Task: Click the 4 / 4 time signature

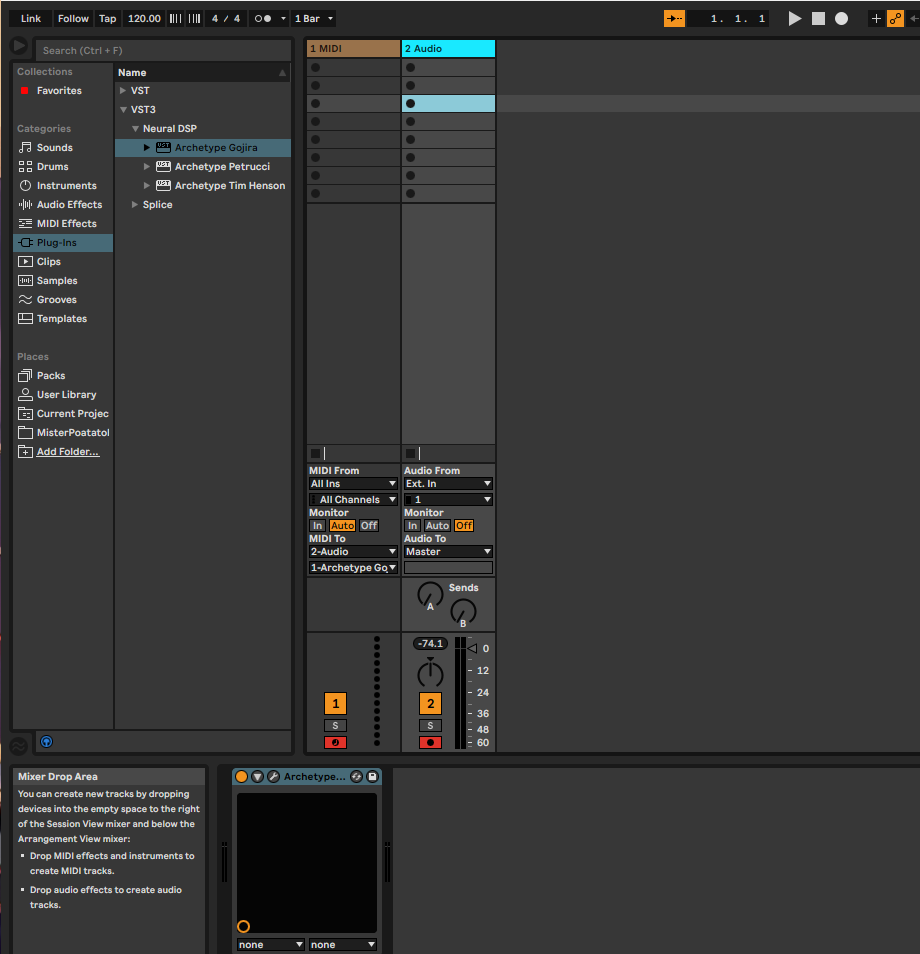Action: pyautogui.click(x=226, y=19)
